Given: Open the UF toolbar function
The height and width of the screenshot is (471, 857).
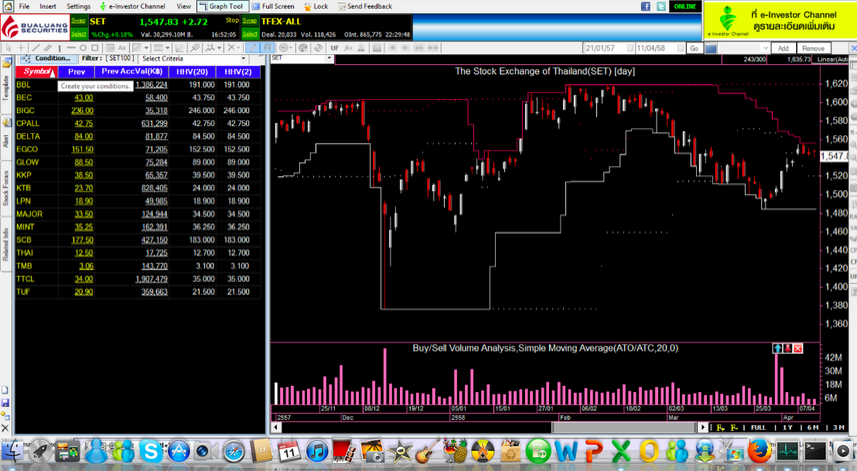Looking at the screenshot, I should [x=334, y=48].
